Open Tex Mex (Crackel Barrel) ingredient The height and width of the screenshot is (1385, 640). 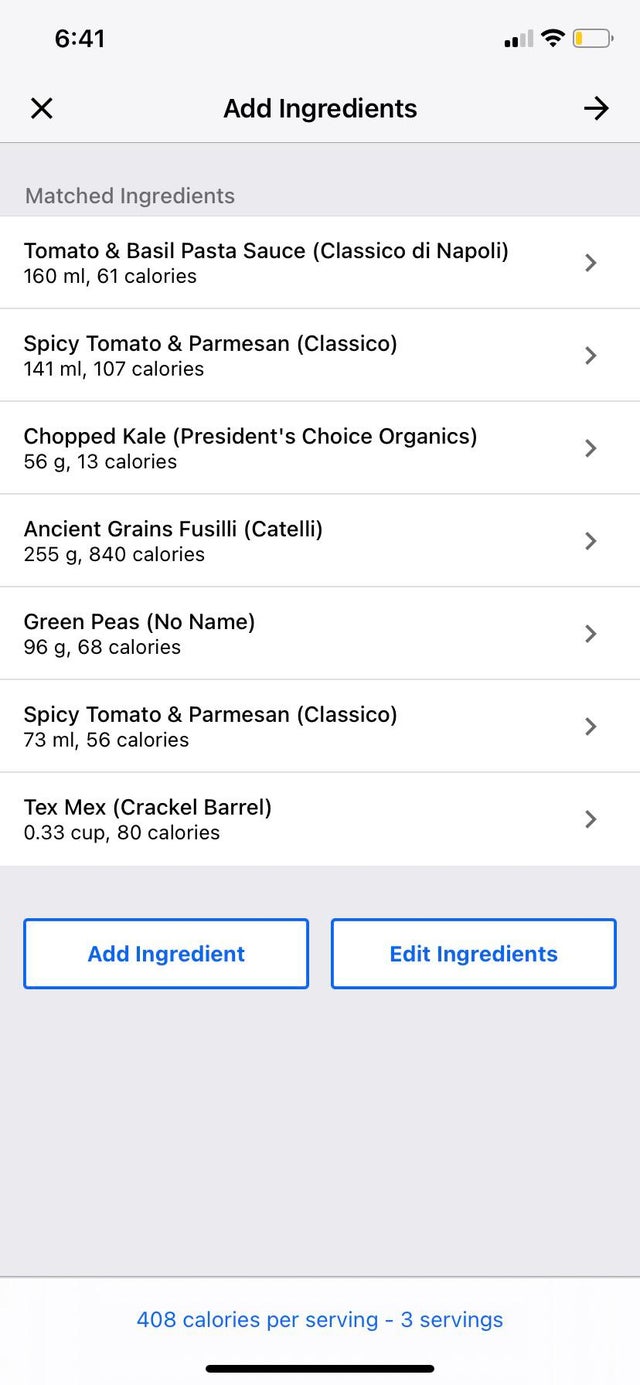pos(147,819)
